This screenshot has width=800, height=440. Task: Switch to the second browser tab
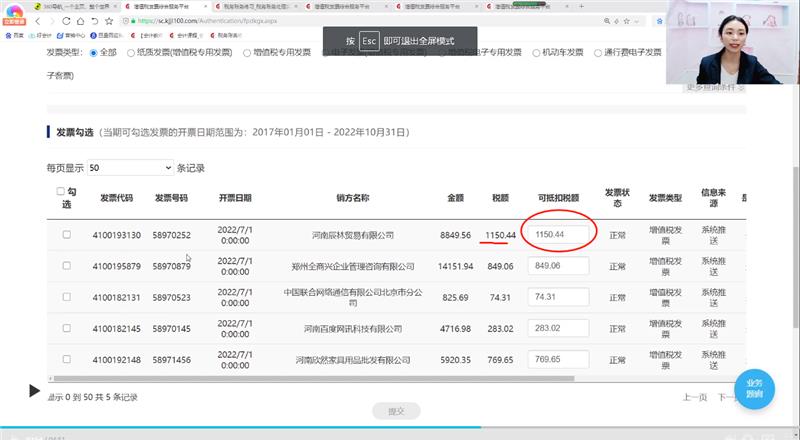[x=158, y=6]
